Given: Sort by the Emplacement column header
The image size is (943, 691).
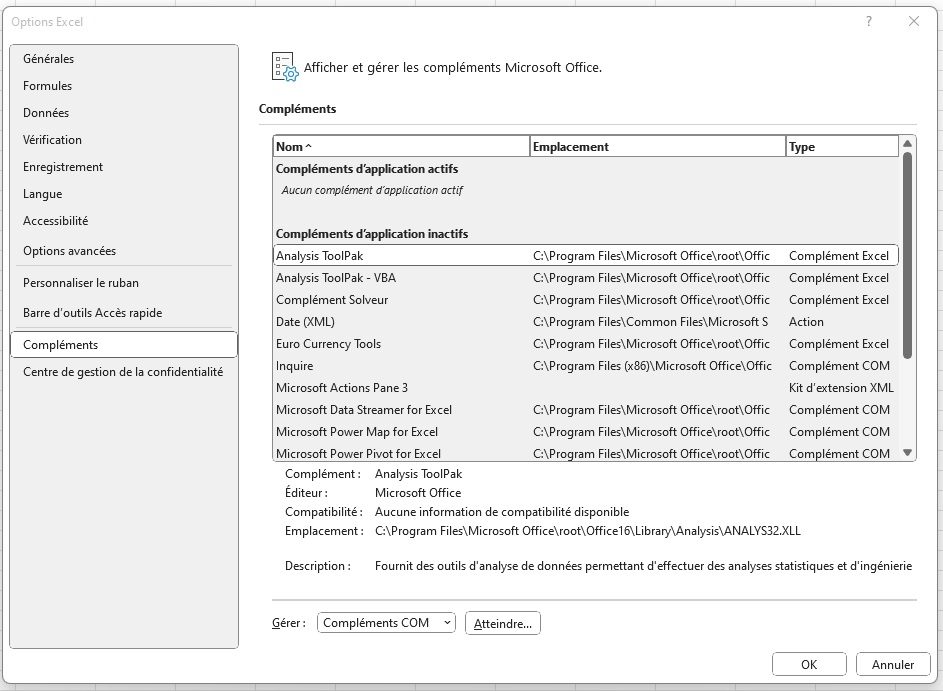Looking at the screenshot, I should [657, 147].
